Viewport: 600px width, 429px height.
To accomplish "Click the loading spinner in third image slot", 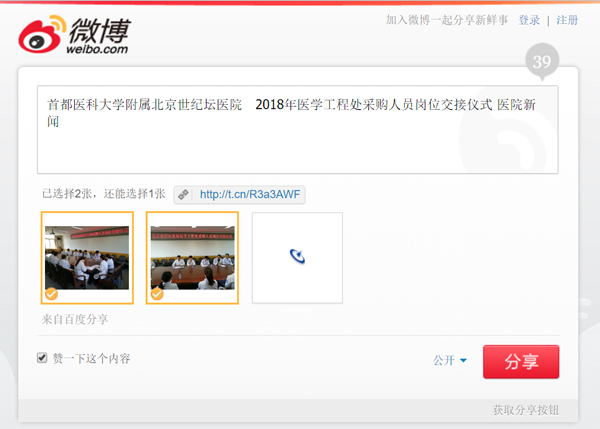I will coord(297,256).
